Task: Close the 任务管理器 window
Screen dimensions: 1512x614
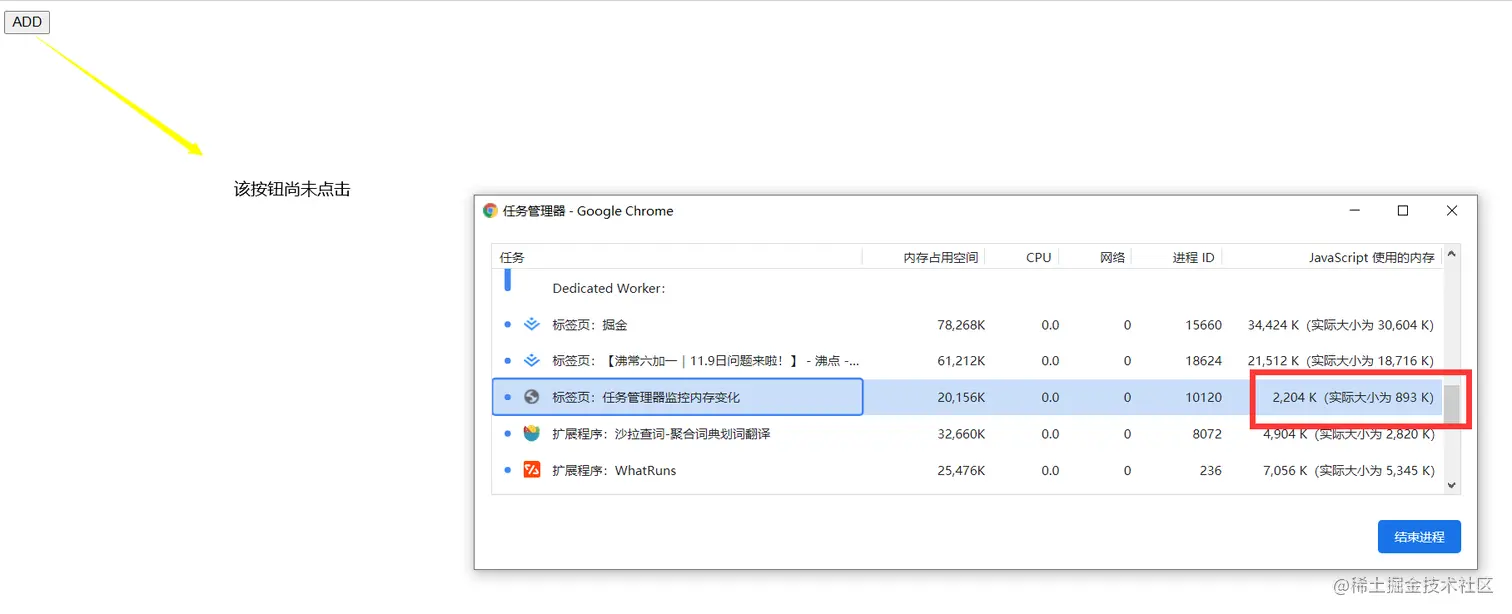Action: click(x=1452, y=211)
